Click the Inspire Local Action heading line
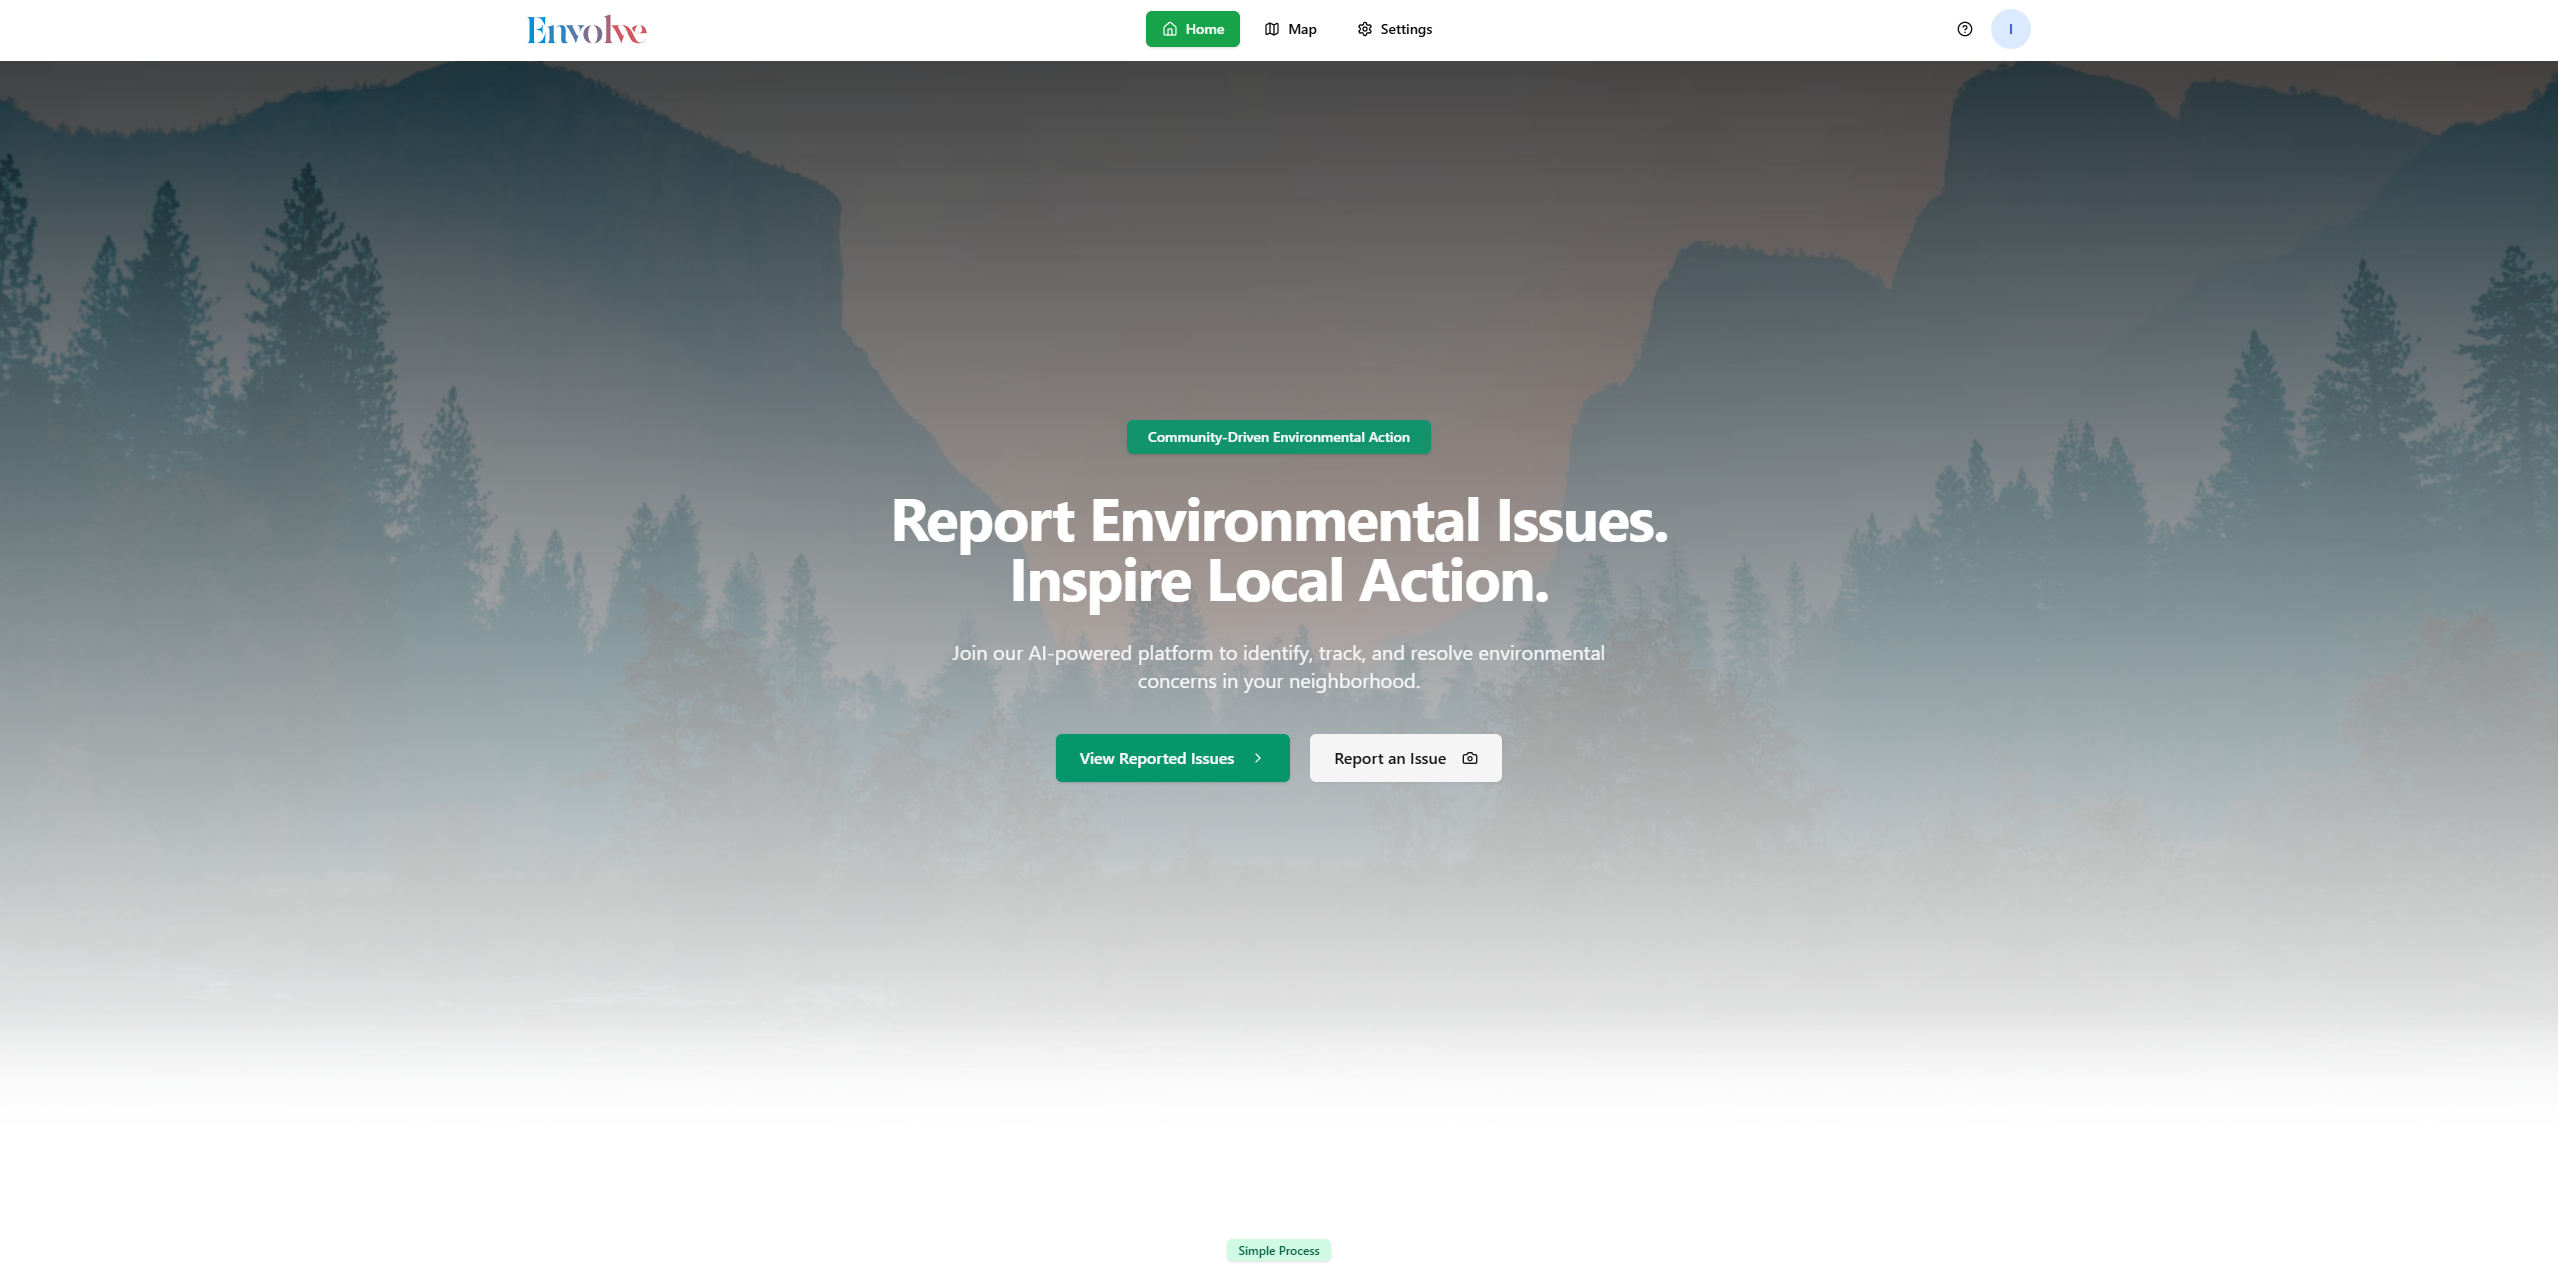 1278,581
